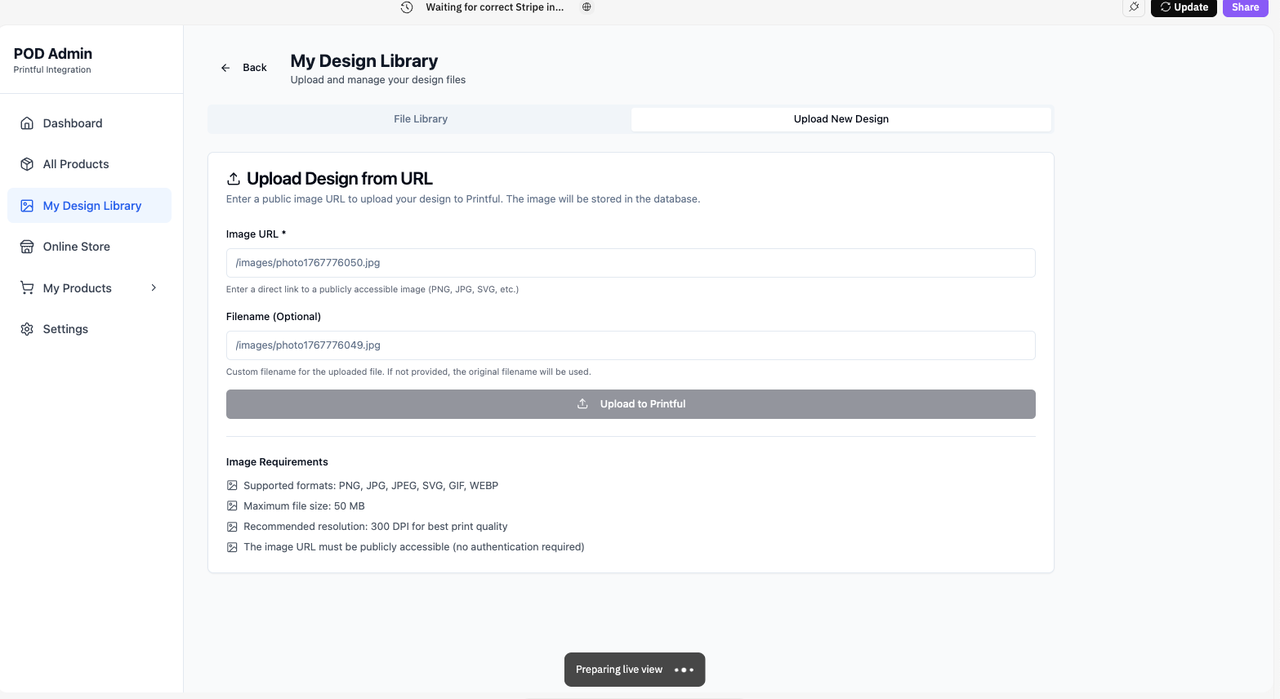Click the Filename (Optional) text field
Screen dimensions: 1280x699
(x=631, y=344)
